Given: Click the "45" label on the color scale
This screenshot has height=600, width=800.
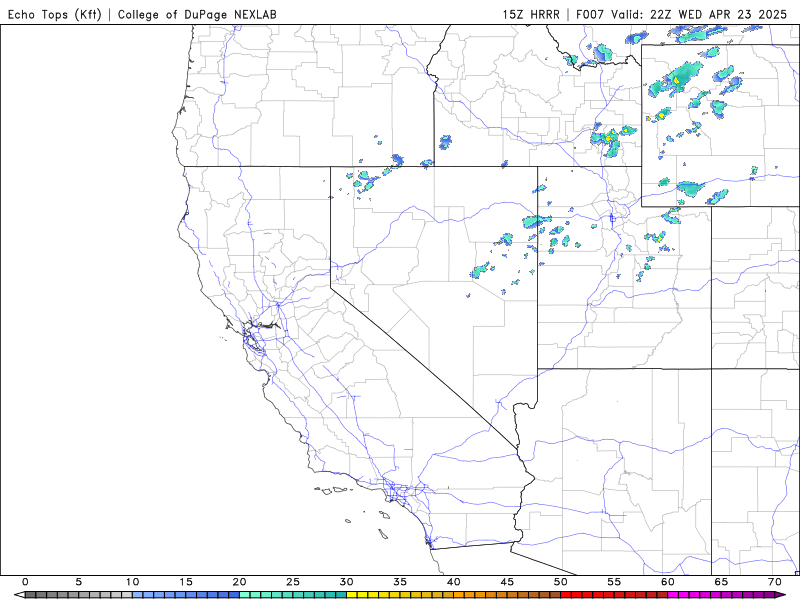Looking at the screenshot, I should tap(507, 582).
